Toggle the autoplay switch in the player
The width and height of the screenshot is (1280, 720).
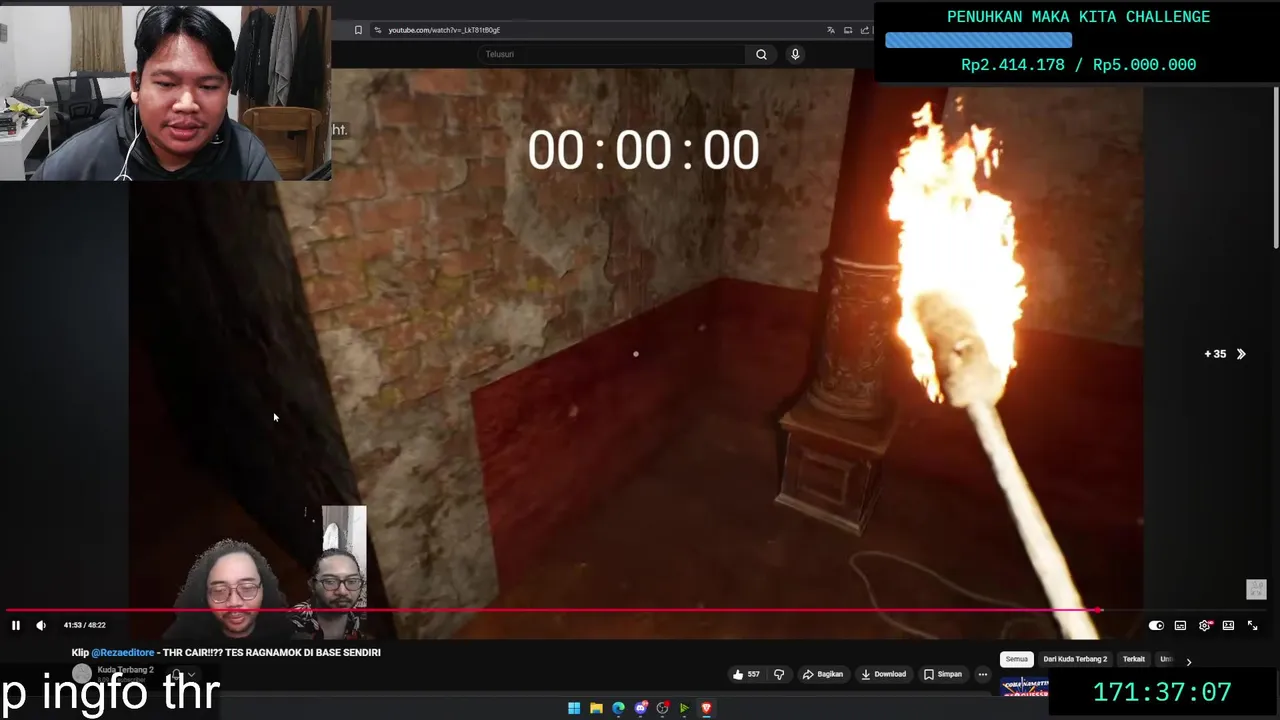pyautogui.click(x=1156, y=625)
